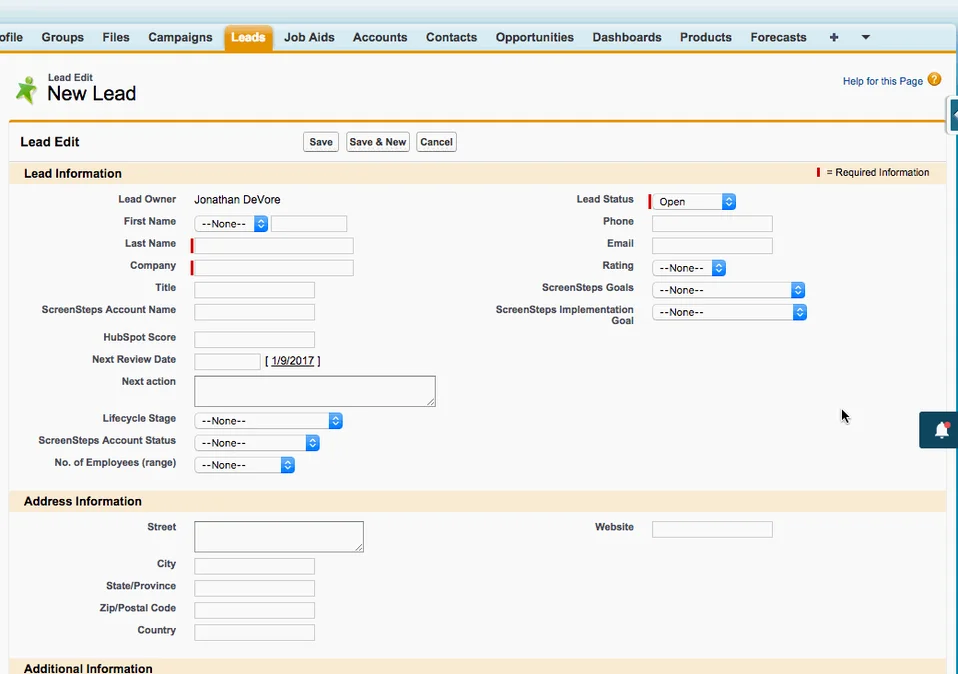Open the Lead Status dropdown
The image size is (958, 674).
tap(693, 202)
